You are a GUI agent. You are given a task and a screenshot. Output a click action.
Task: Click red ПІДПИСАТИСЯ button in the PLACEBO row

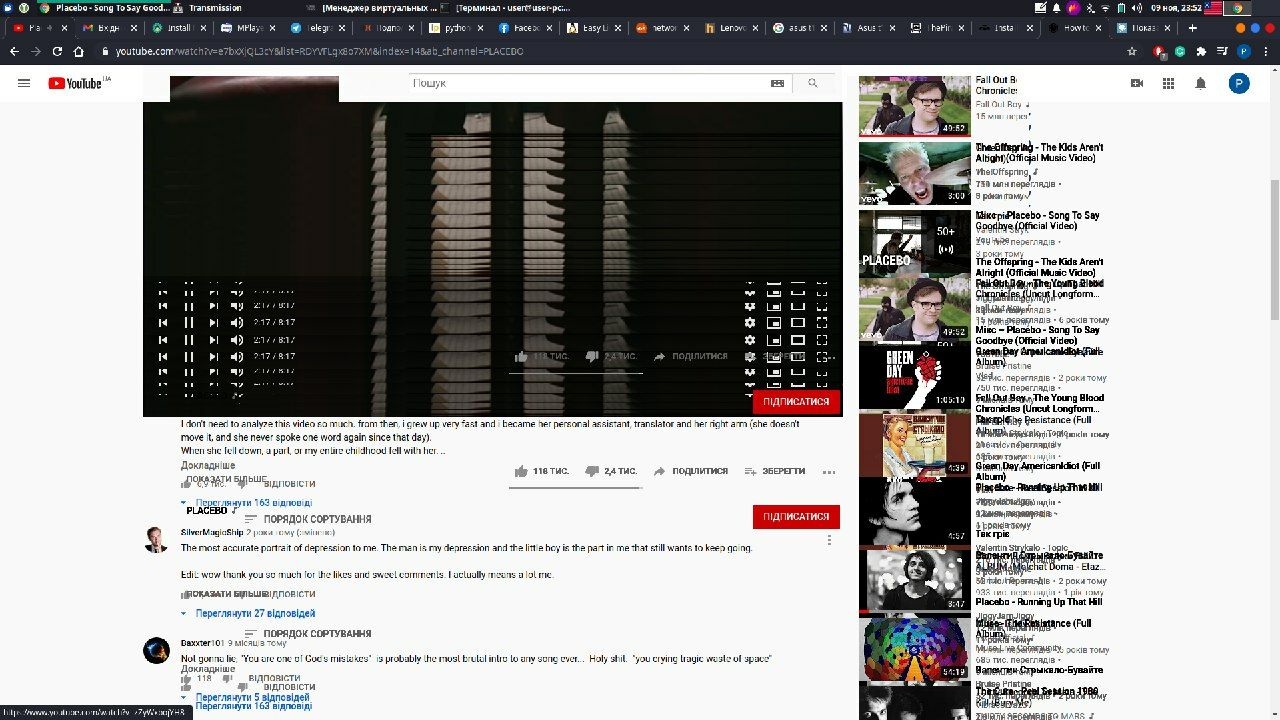(796, 517)
